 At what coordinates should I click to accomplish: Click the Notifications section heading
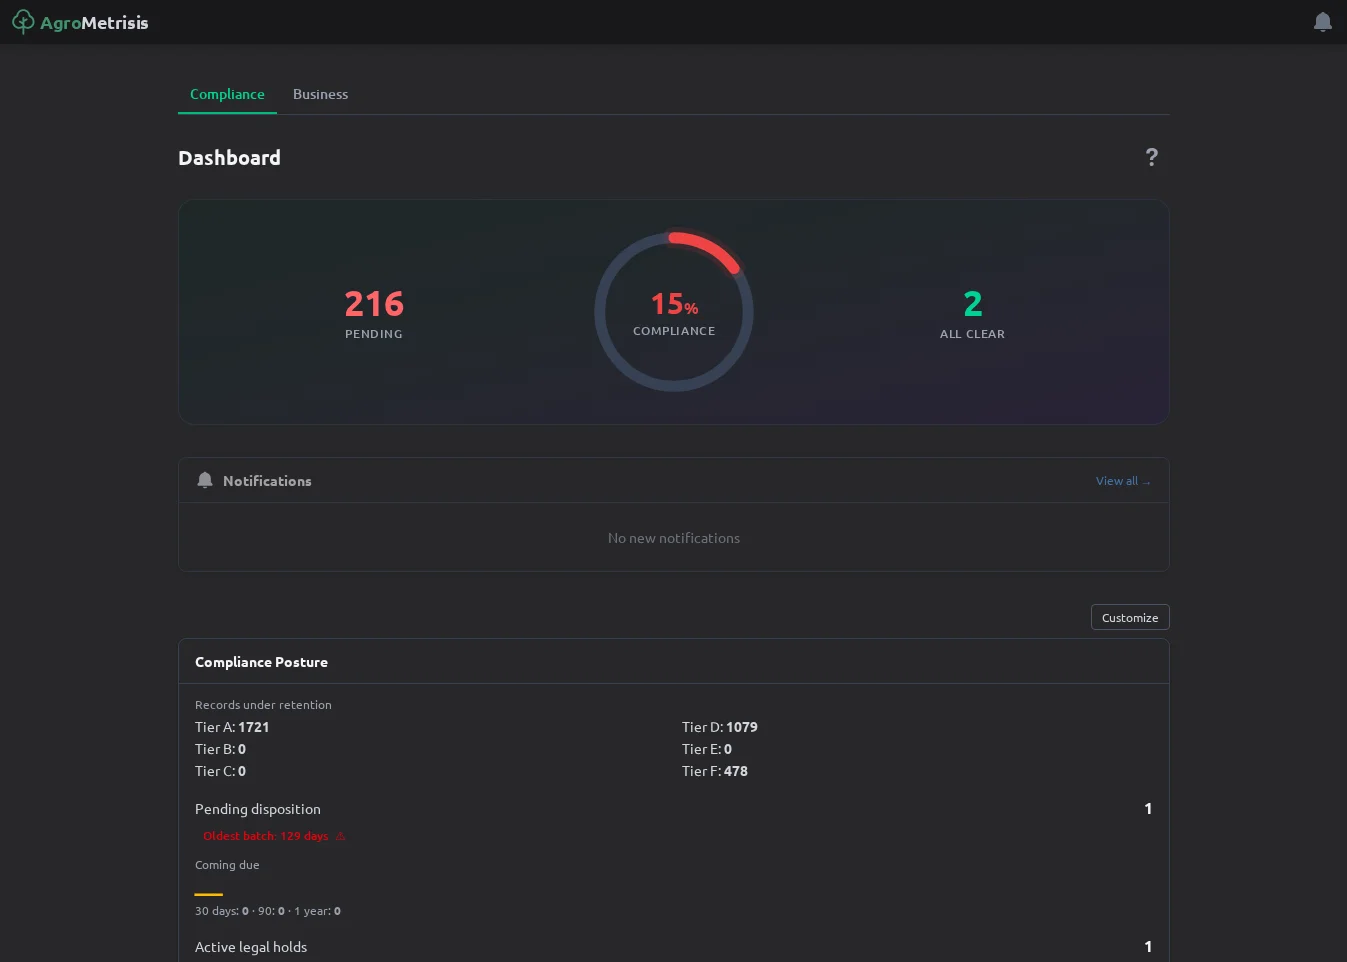point(267,481)
